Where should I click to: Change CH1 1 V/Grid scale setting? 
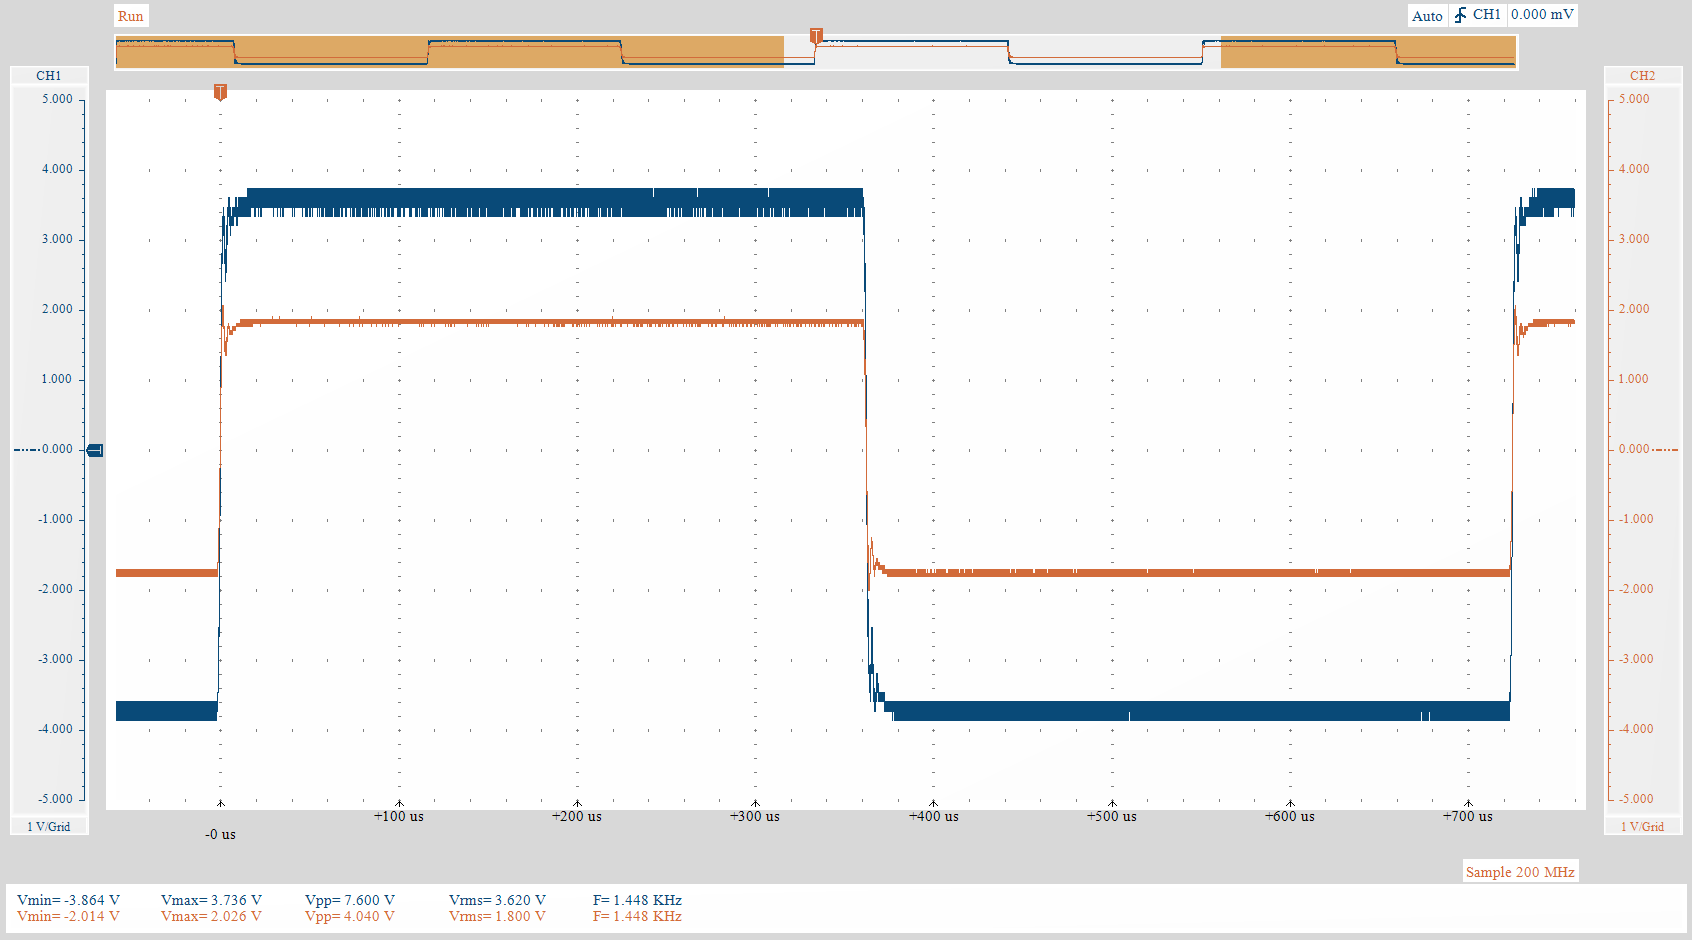tap(49, 826)
